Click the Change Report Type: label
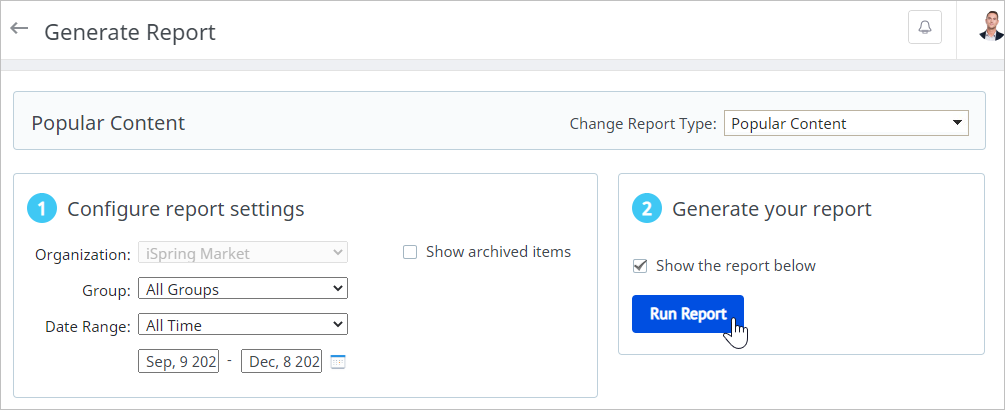The width and height of the screenshot is (1005, 410). point(643,124)
